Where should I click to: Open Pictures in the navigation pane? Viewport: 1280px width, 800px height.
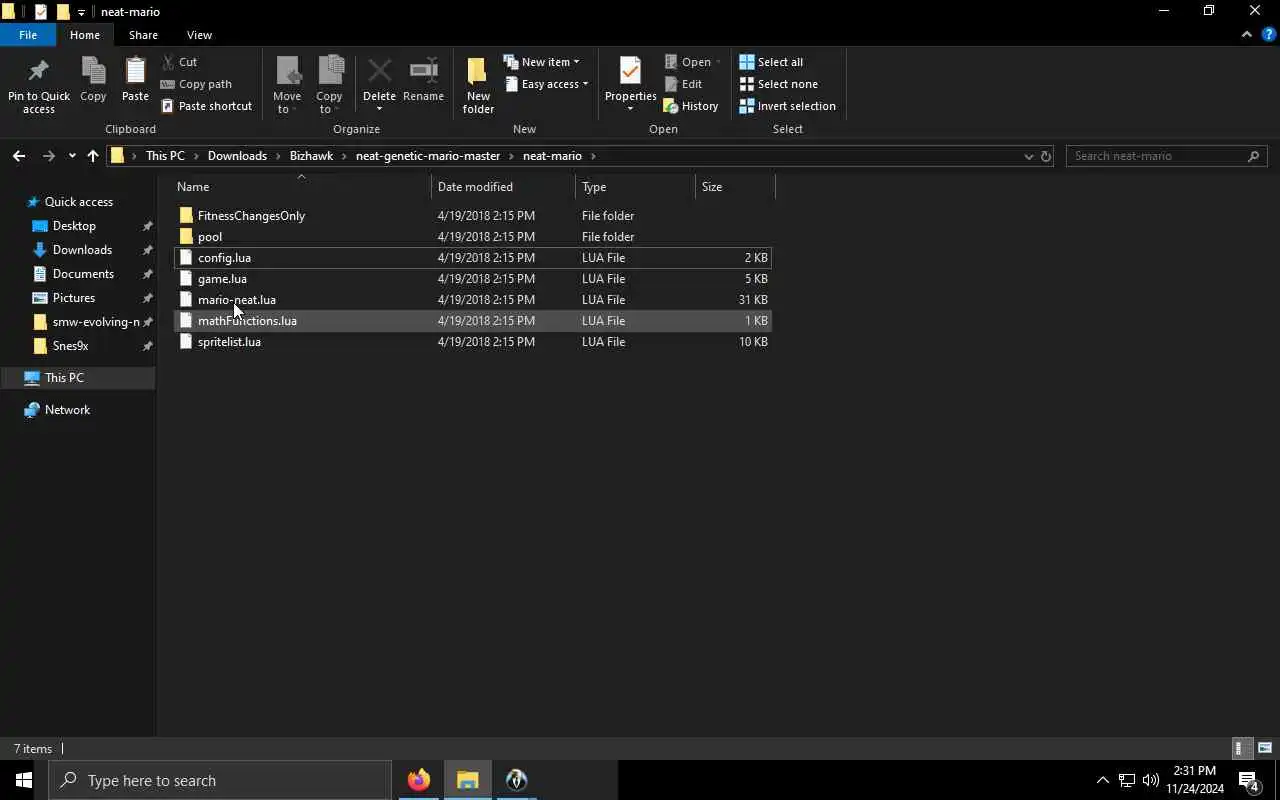tap(74, 298)
